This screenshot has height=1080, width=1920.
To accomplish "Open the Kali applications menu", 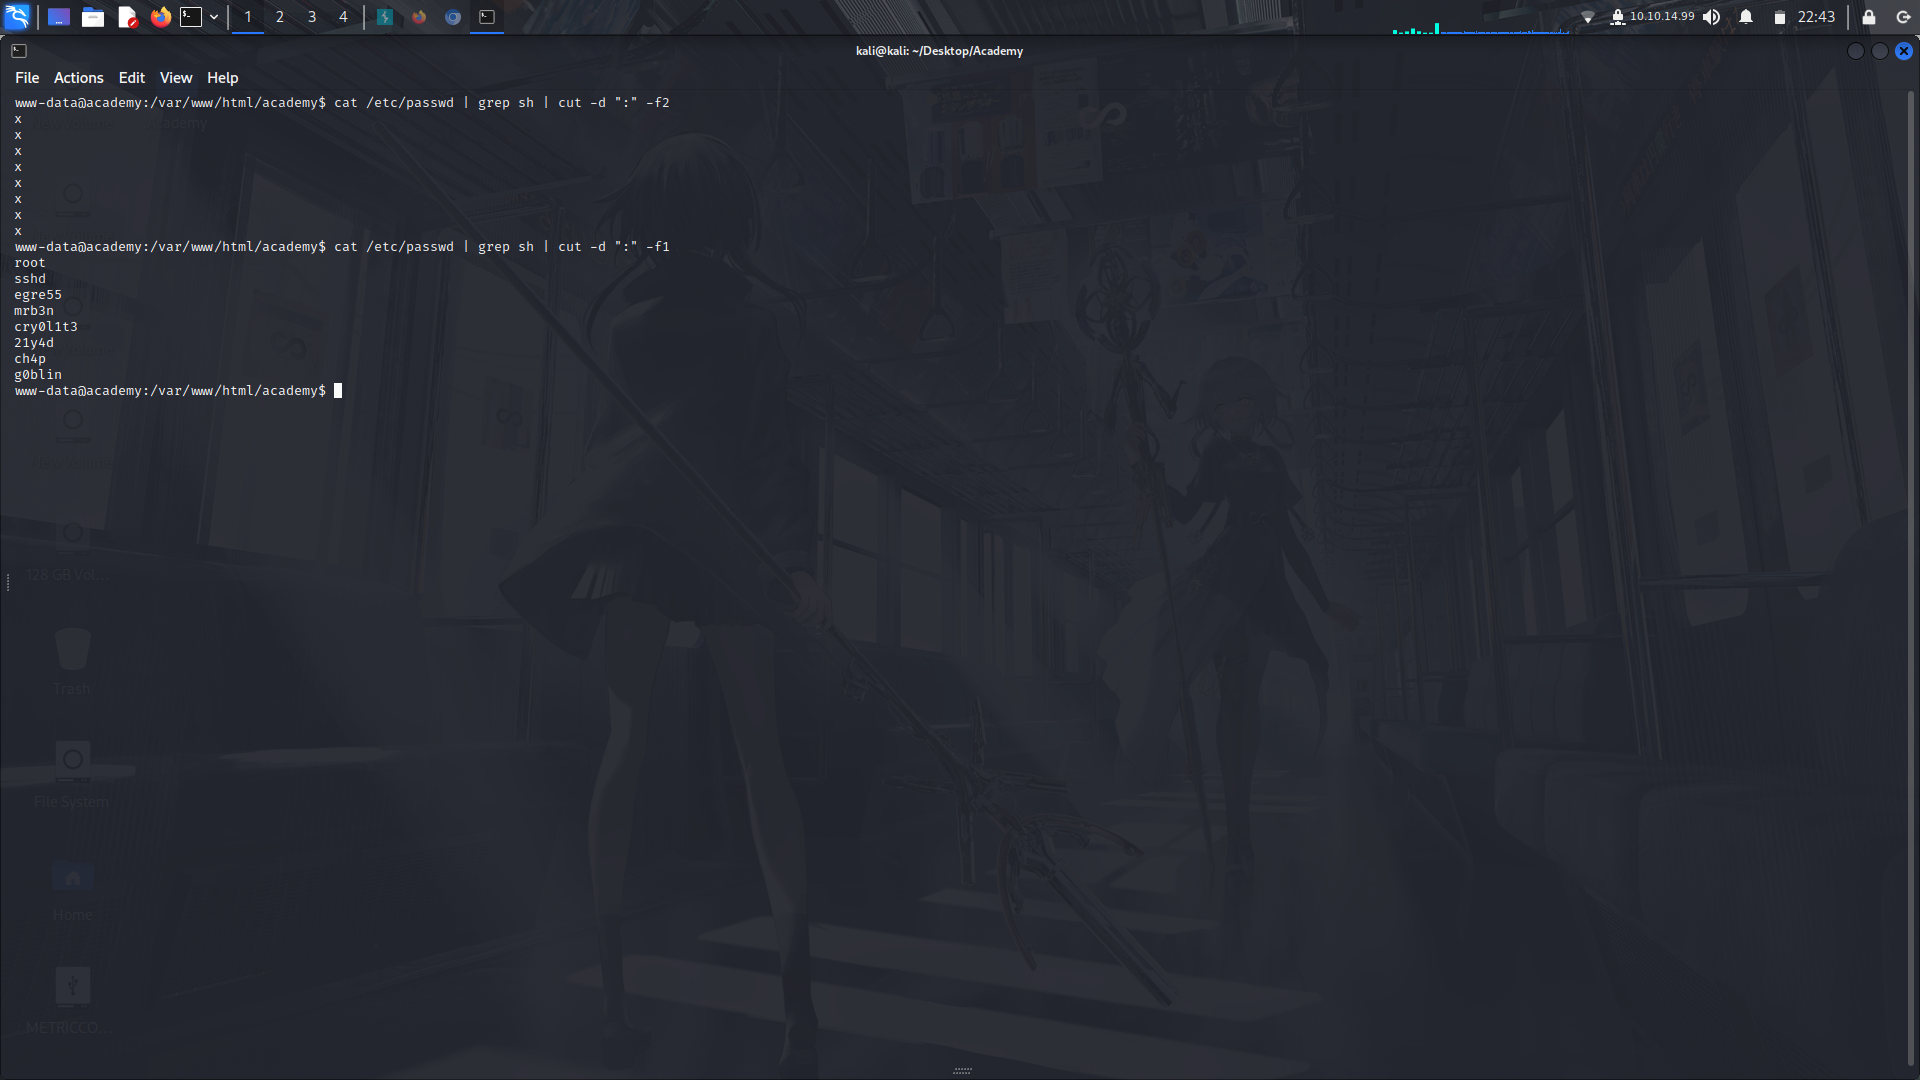I will coord(18,17).
